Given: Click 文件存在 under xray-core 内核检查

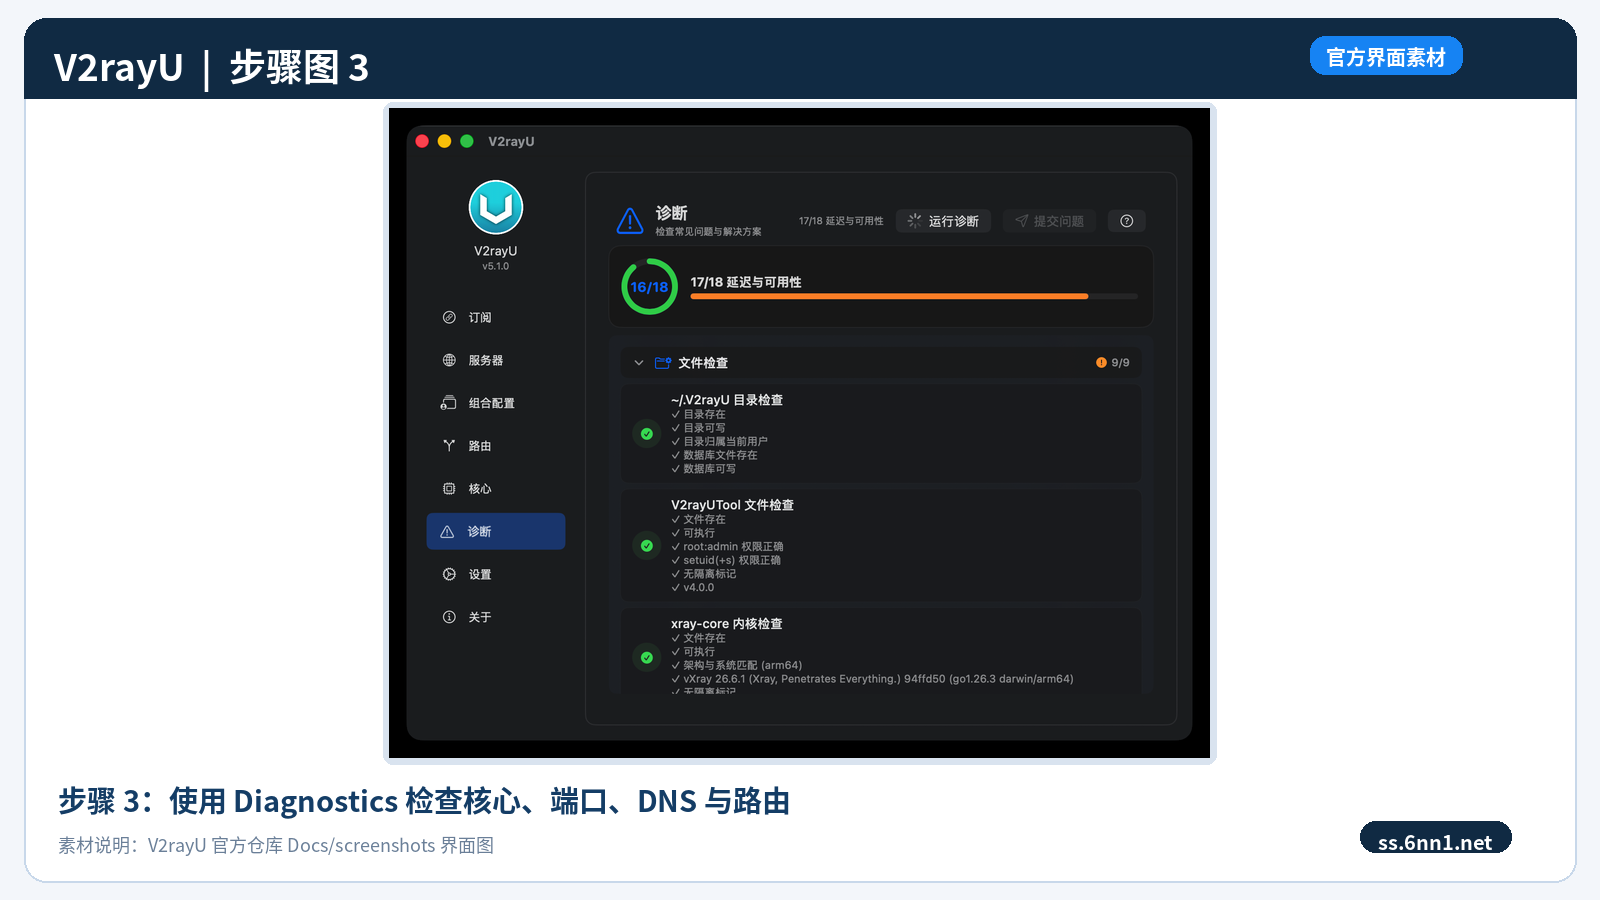Looking at the screenshot, I should (x=699, y=638).
